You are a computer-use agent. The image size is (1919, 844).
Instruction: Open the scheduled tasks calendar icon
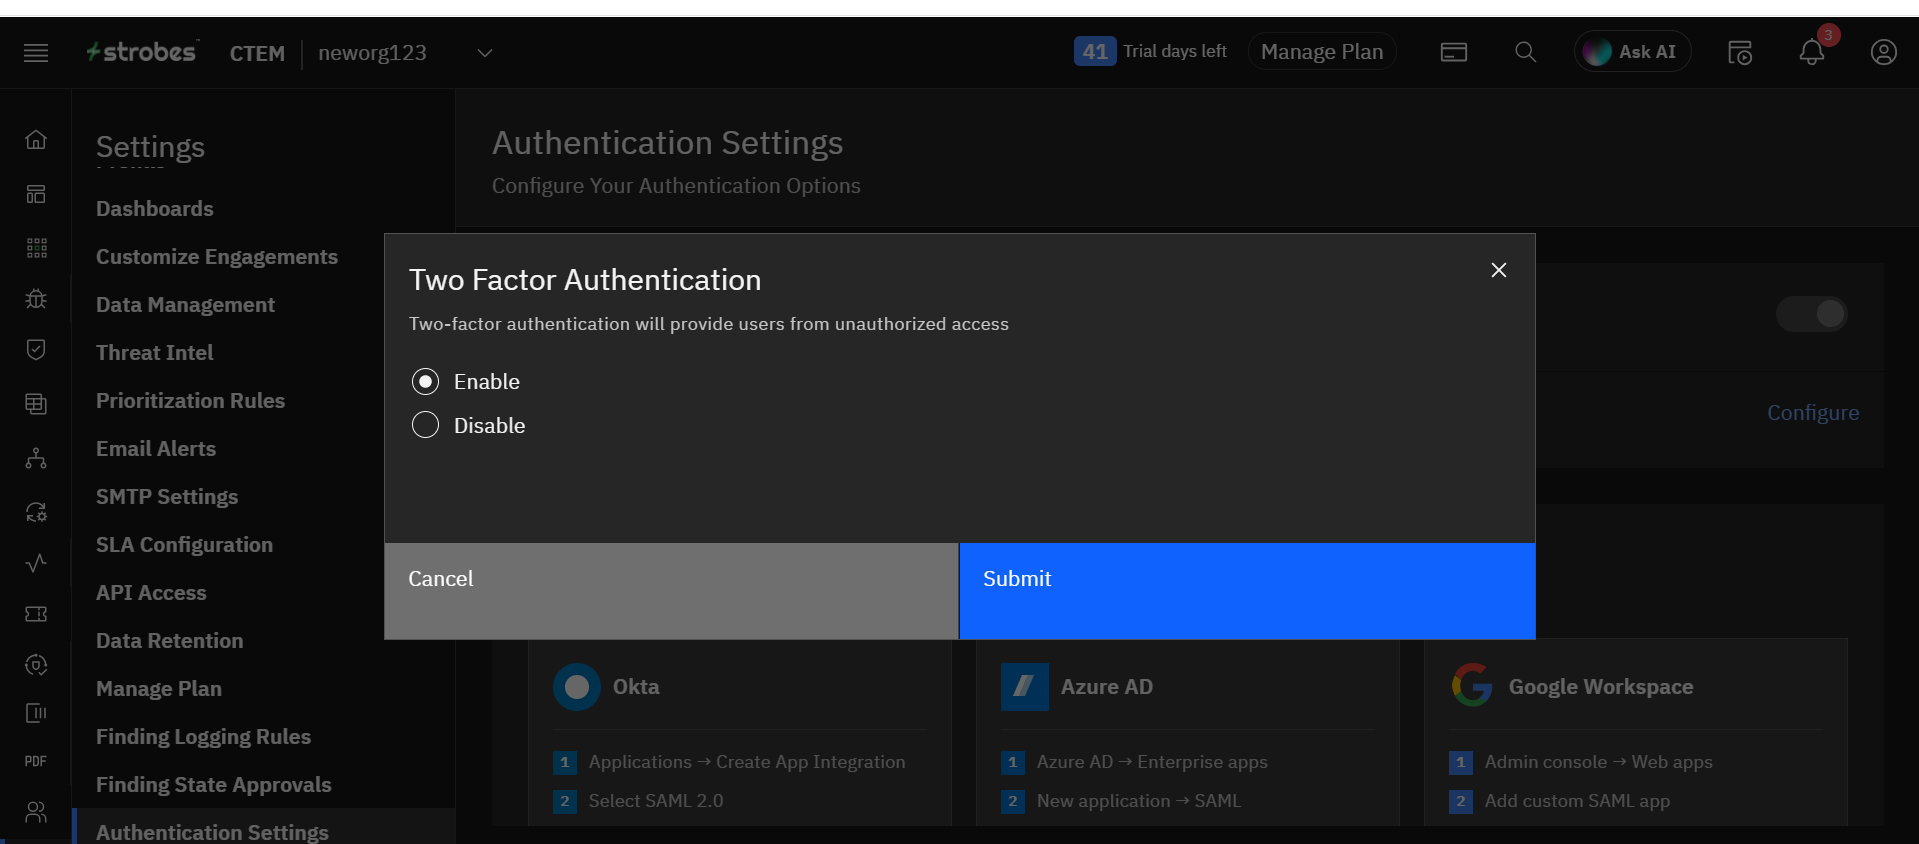tap(1739, 52)
